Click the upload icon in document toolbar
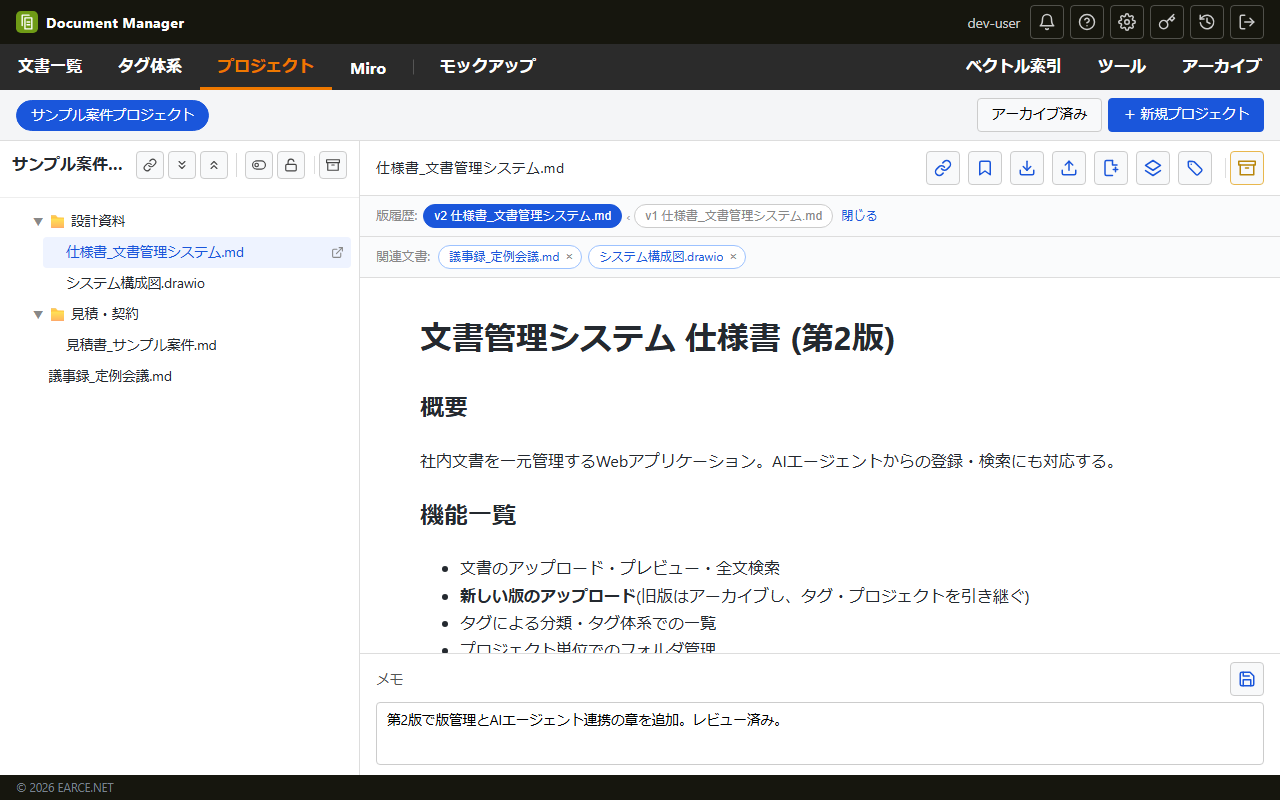The height and width of the screenshot is (800, 1280). (1069, 168)
